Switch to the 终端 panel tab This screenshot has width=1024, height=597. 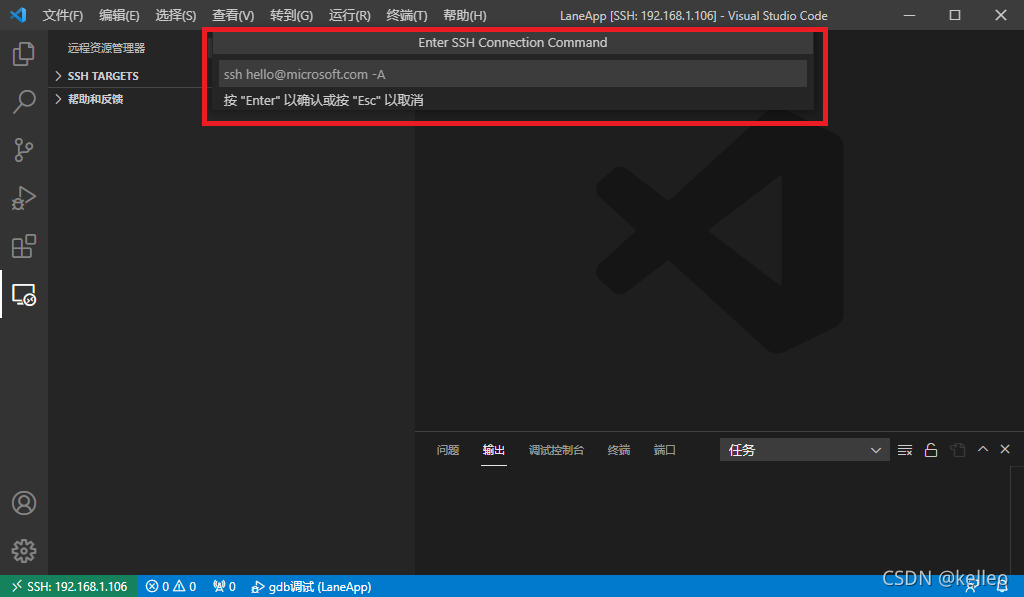pyautogui.click(x=618, y=450)
